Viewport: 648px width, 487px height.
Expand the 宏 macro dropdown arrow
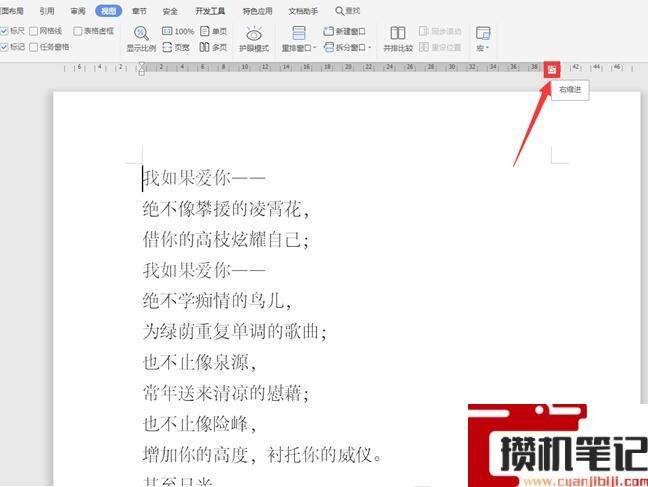(487, 48)
